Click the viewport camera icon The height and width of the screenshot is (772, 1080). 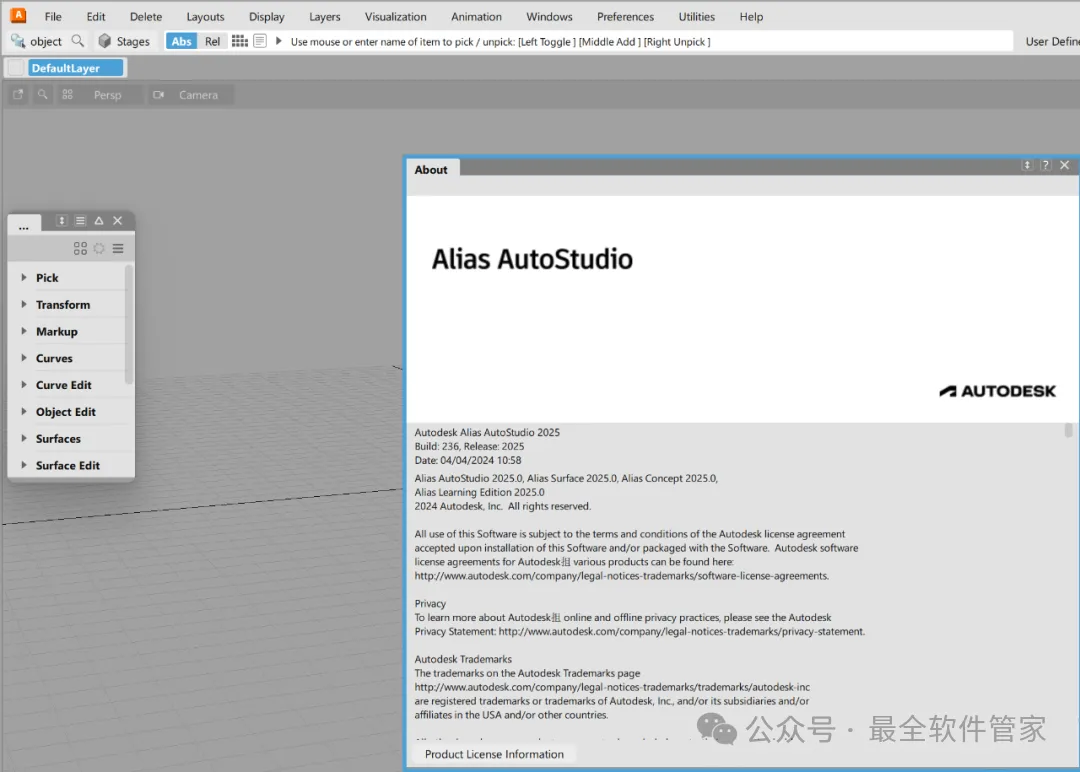pyautogui.click(x=158, y=94)
